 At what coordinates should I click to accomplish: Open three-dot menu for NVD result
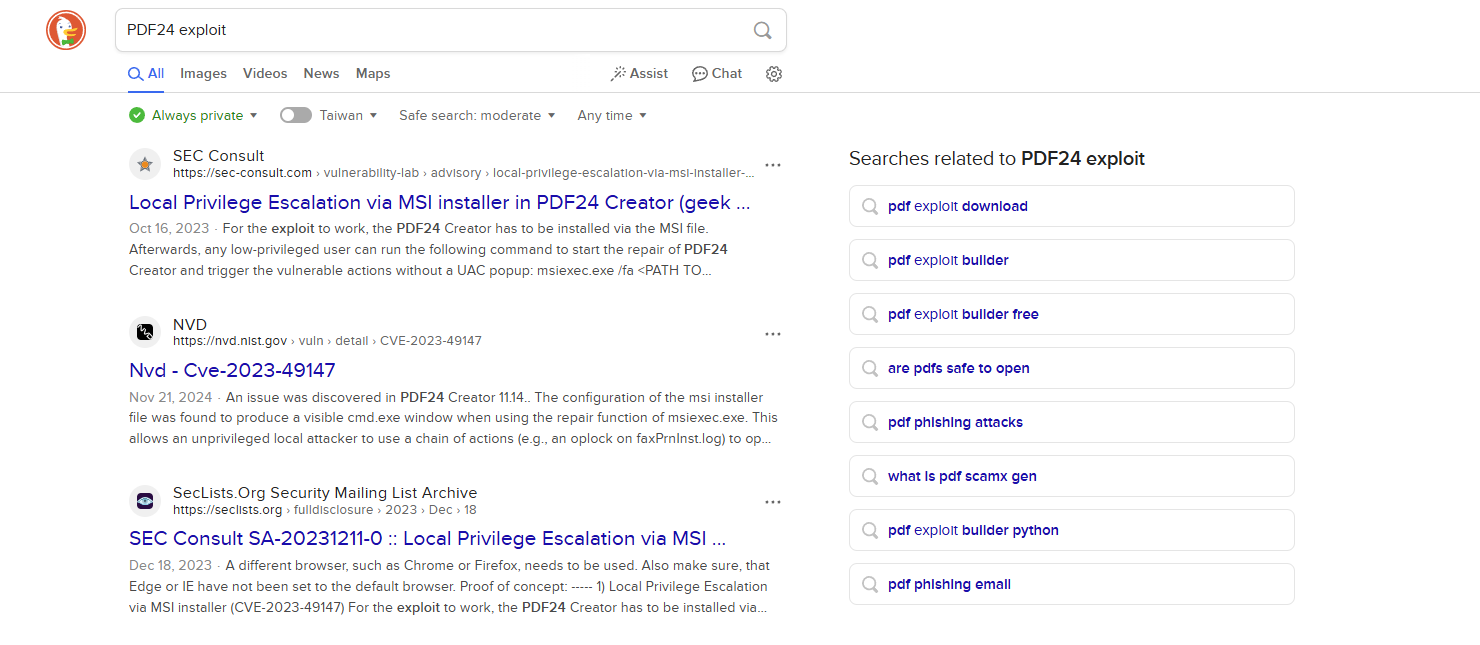[772, 334]
